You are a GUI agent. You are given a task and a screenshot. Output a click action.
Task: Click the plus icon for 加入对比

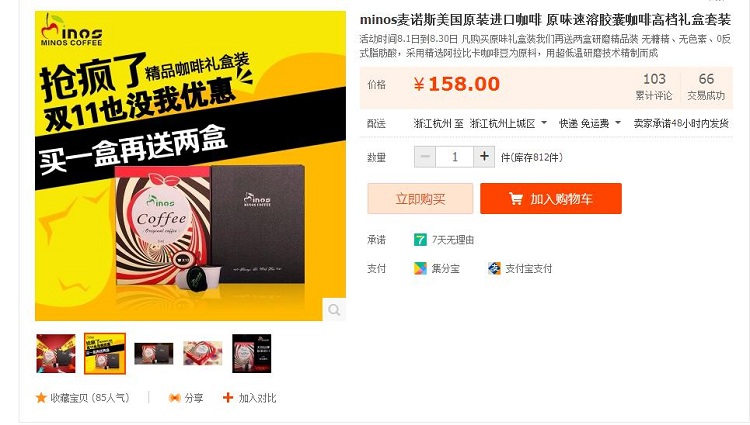click(228, 398)
